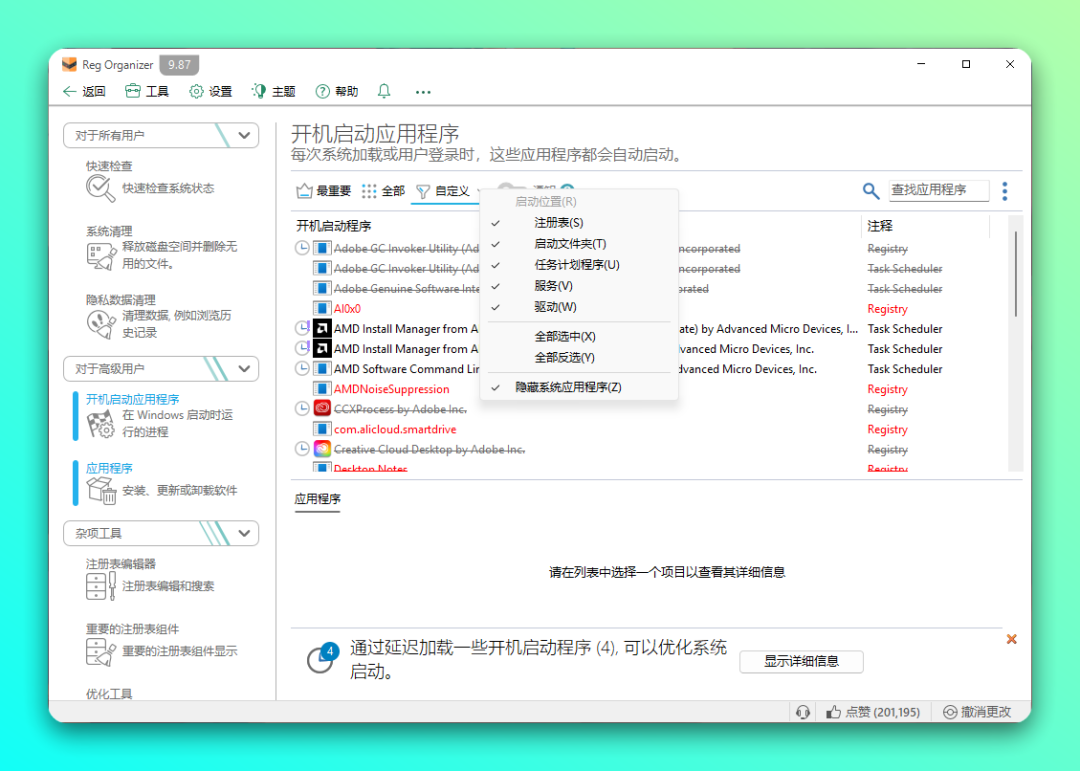
Task: Collapse the 杂项工具 section header
Action: pos(161,533)
